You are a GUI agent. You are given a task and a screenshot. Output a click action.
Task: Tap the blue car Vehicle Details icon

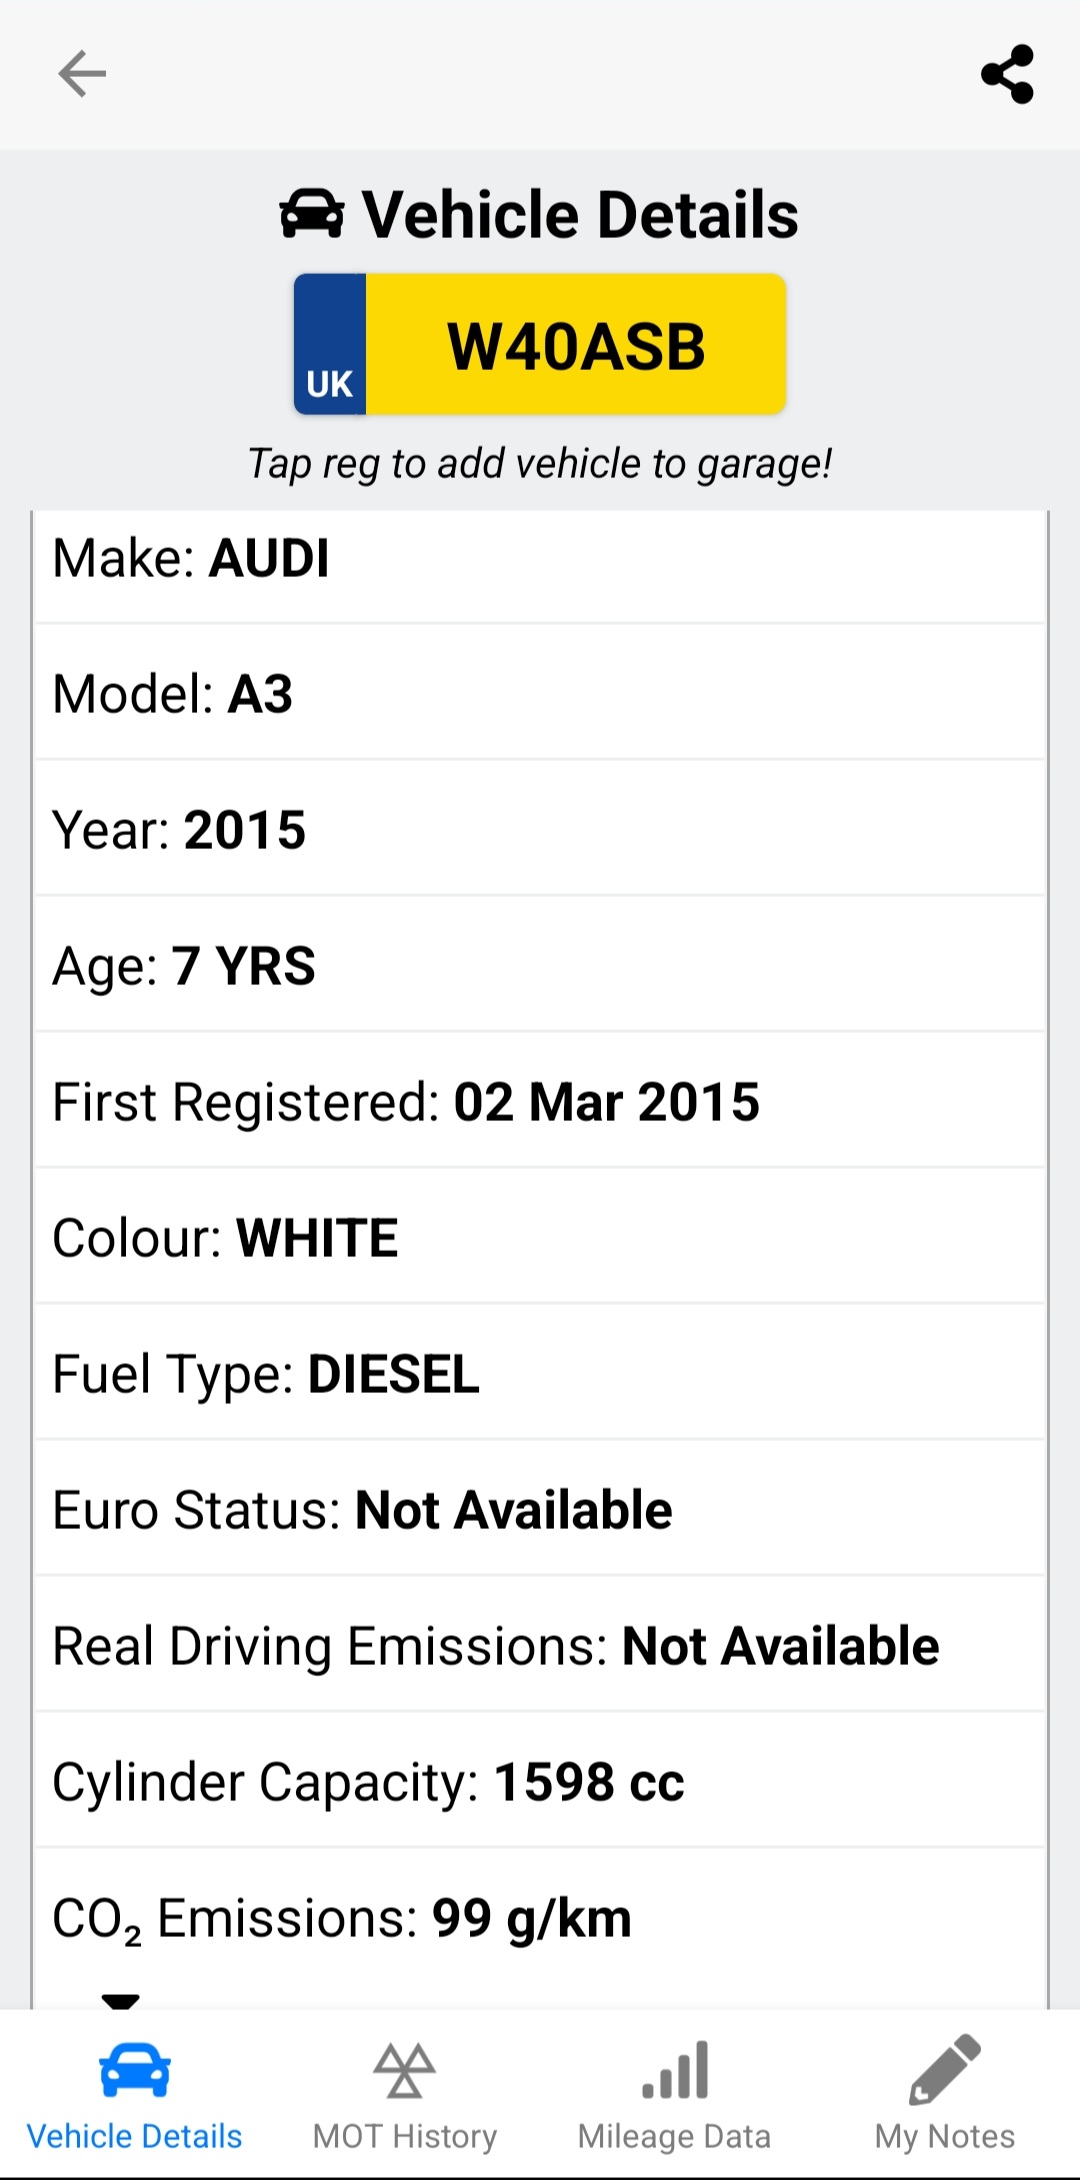(x=135, y=2070)
